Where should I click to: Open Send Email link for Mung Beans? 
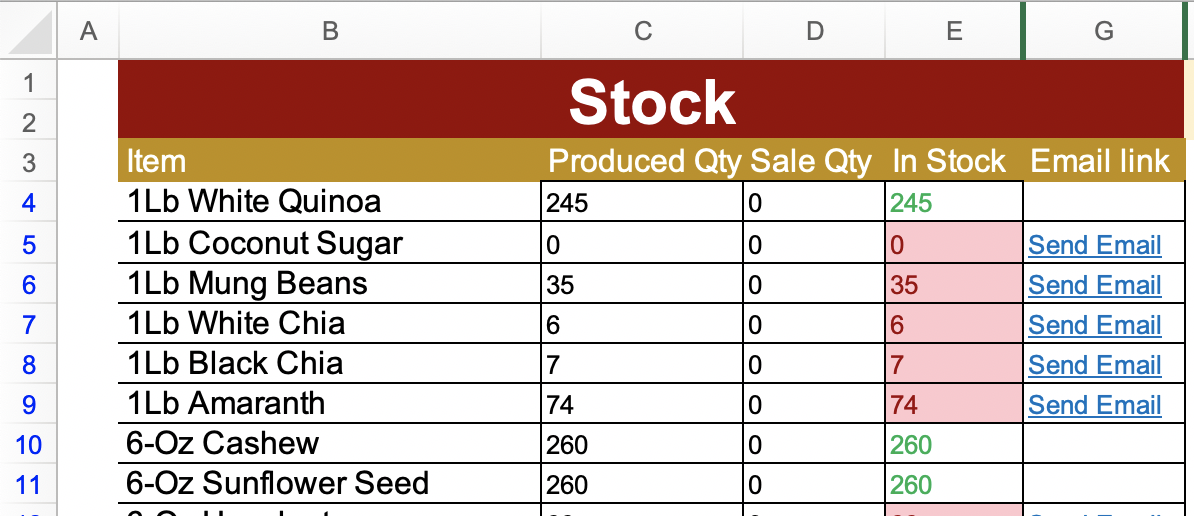(1094, 285)
